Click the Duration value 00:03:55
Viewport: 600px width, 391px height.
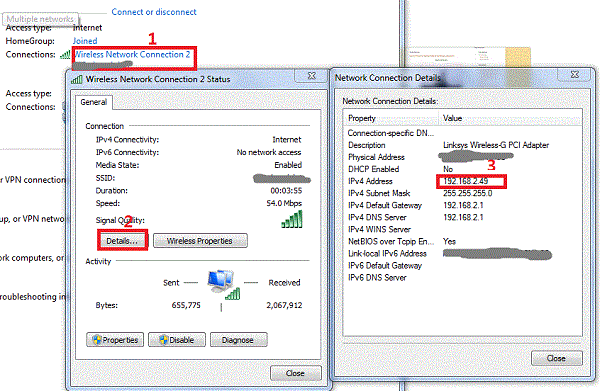click(x=286, y=191)
